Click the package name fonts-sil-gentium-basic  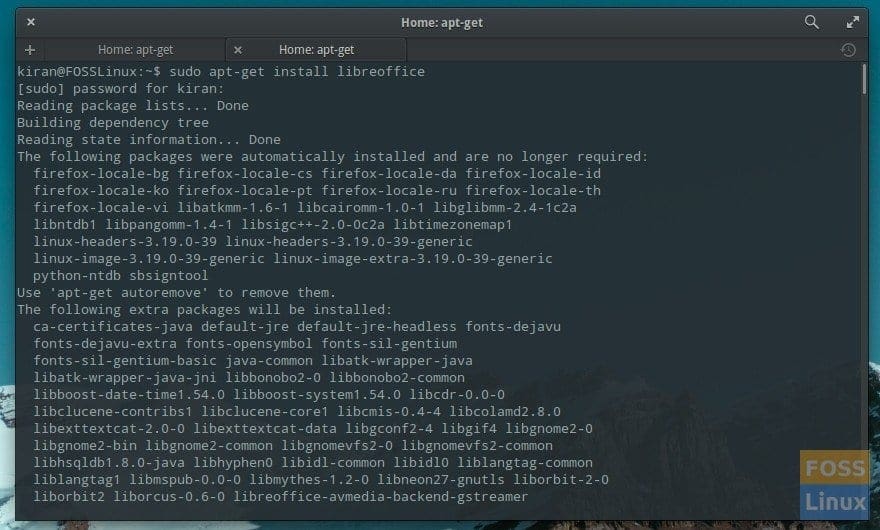pos(125,360)
